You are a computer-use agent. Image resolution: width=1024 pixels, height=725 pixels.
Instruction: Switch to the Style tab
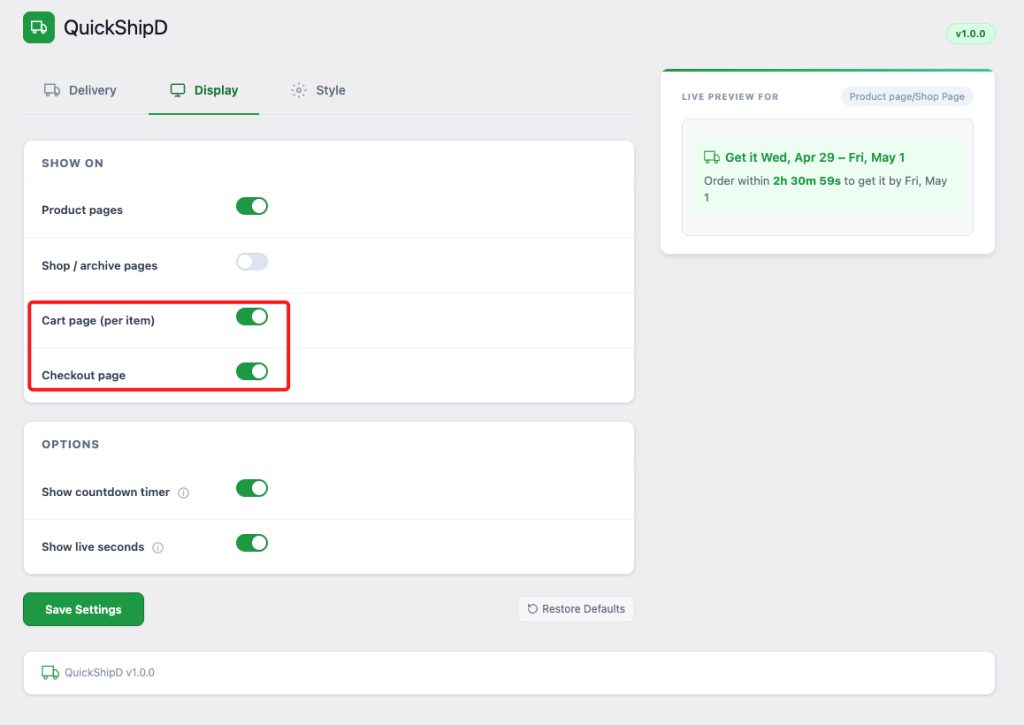click(x=318, y=90)
